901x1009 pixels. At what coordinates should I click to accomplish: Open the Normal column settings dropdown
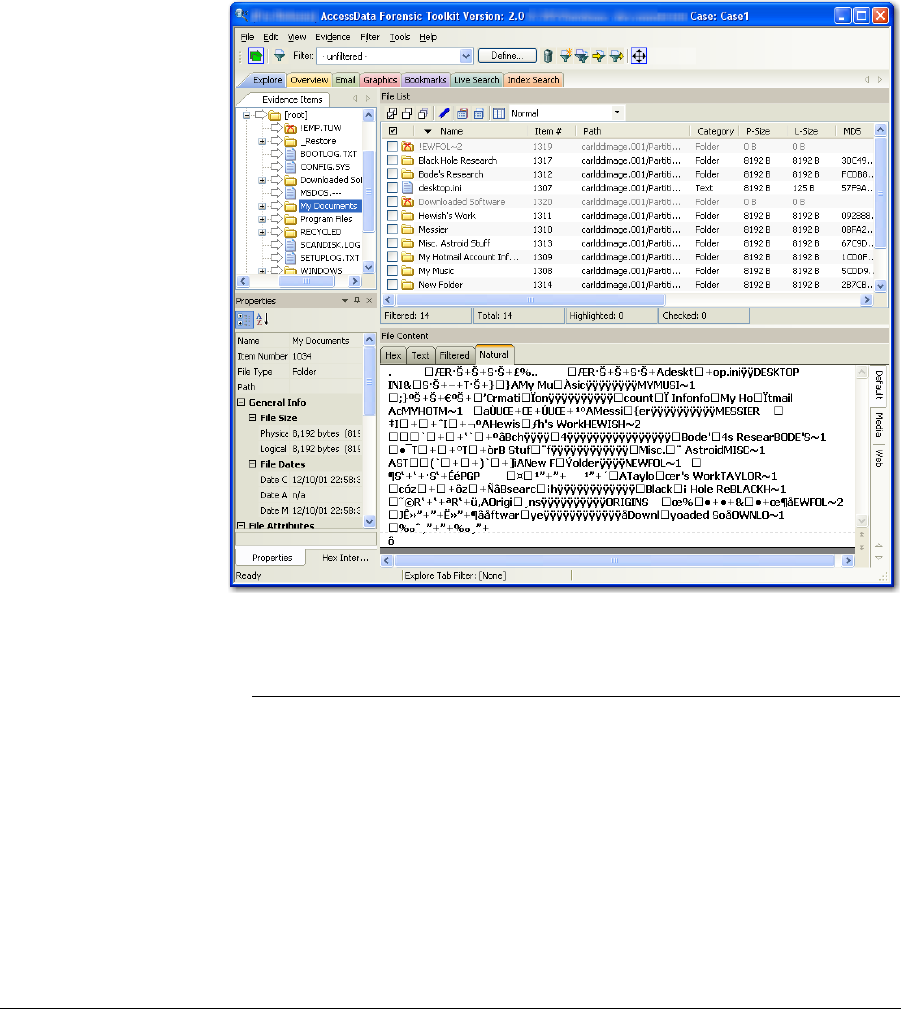tap(617, 113)
